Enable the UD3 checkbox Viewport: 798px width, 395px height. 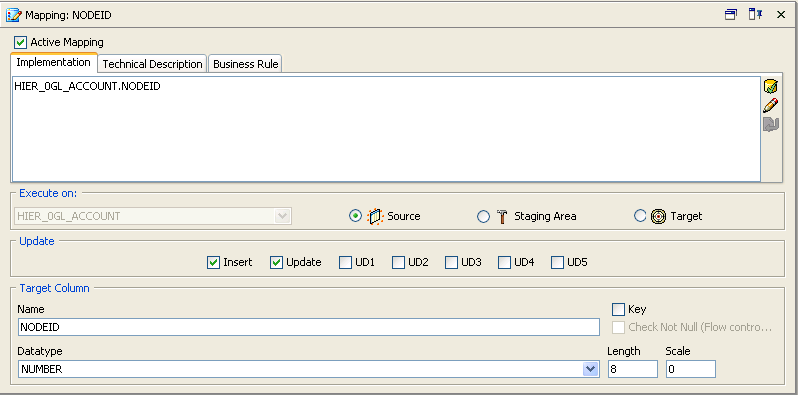click(x=451, y=263)
